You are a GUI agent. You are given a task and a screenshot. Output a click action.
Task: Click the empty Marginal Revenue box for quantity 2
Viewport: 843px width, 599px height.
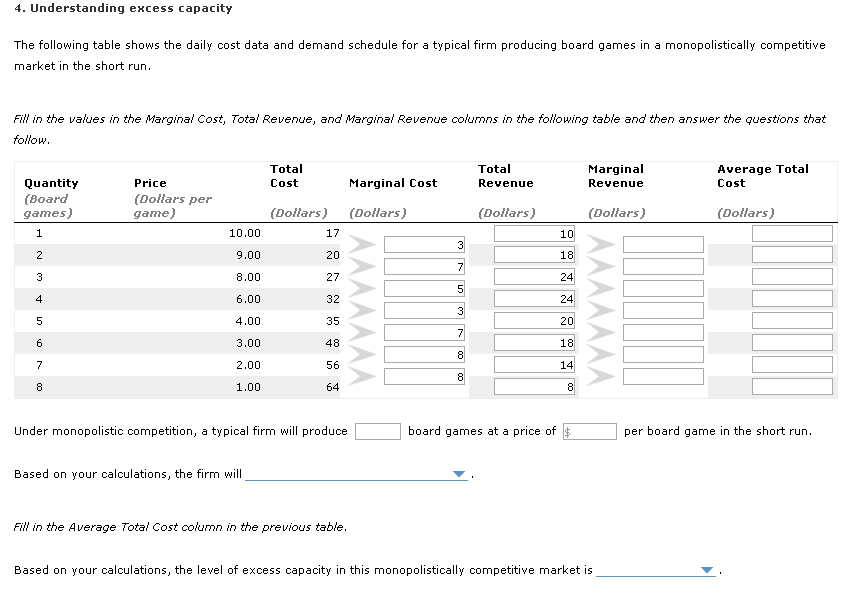pos(662,243)
